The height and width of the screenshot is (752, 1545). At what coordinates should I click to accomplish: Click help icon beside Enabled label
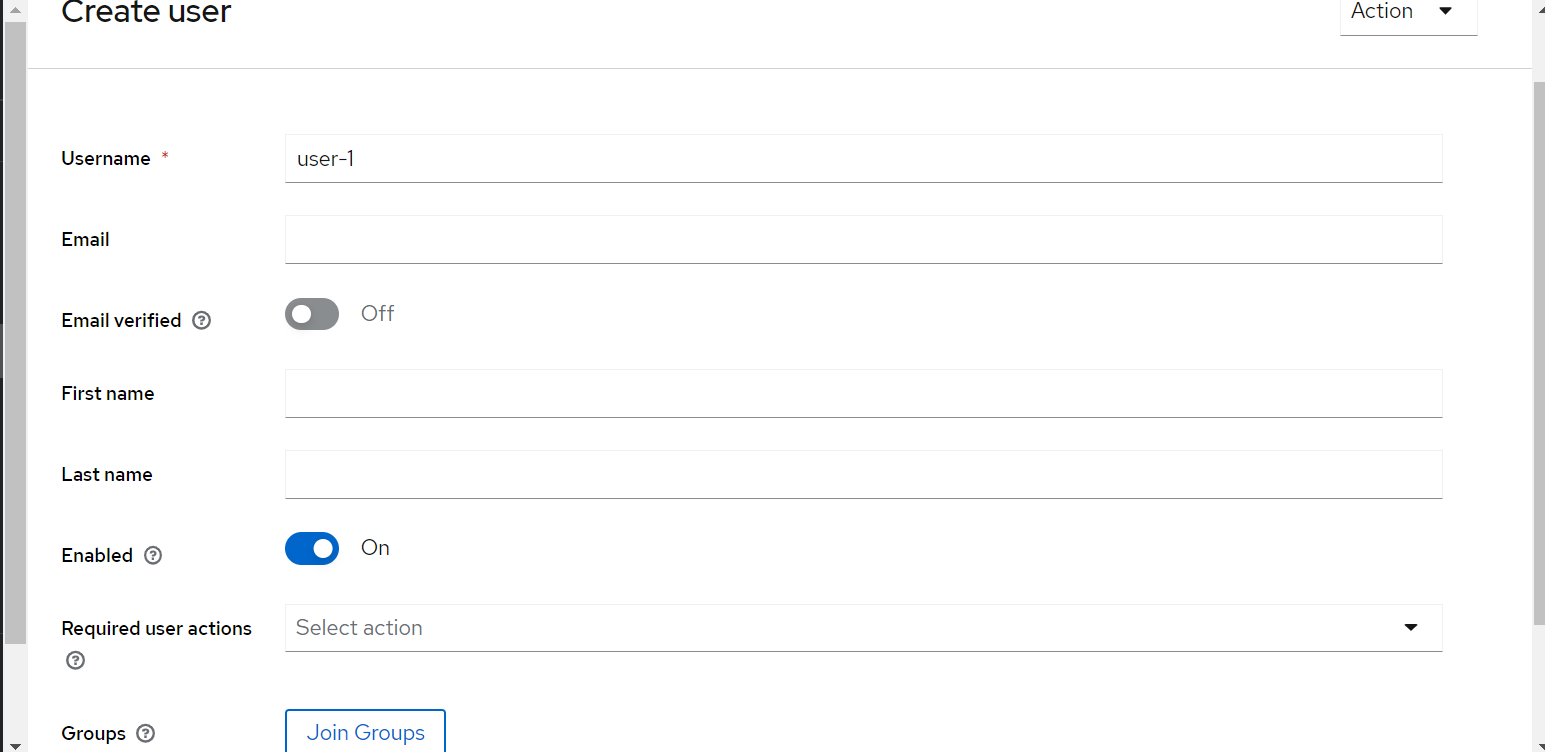click(153, 556)
